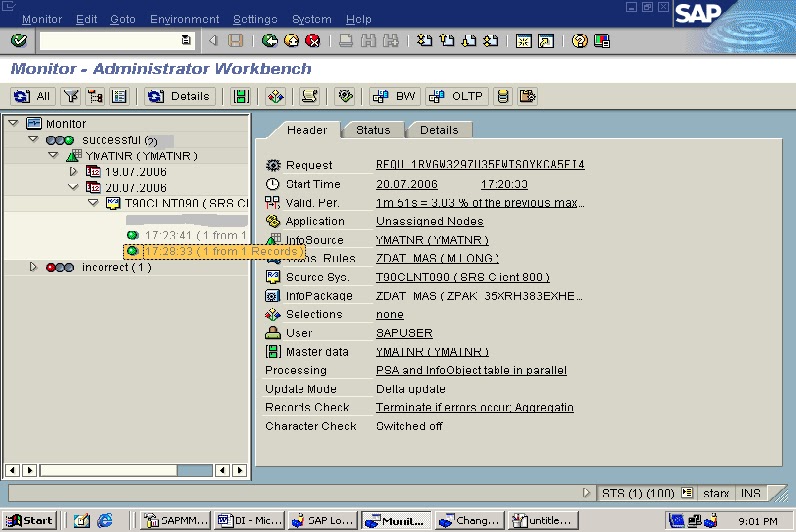The width and height of the screenshot is (796, 532).
Task: Select the 17:28:33 request row
Action: pos(214,251)
